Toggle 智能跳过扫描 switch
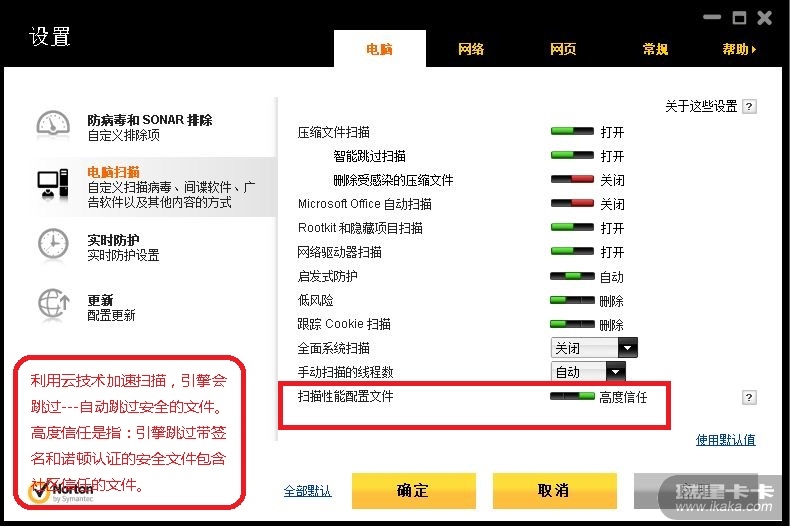This screenshot has width=790, height=526. (x=572, y=156)
